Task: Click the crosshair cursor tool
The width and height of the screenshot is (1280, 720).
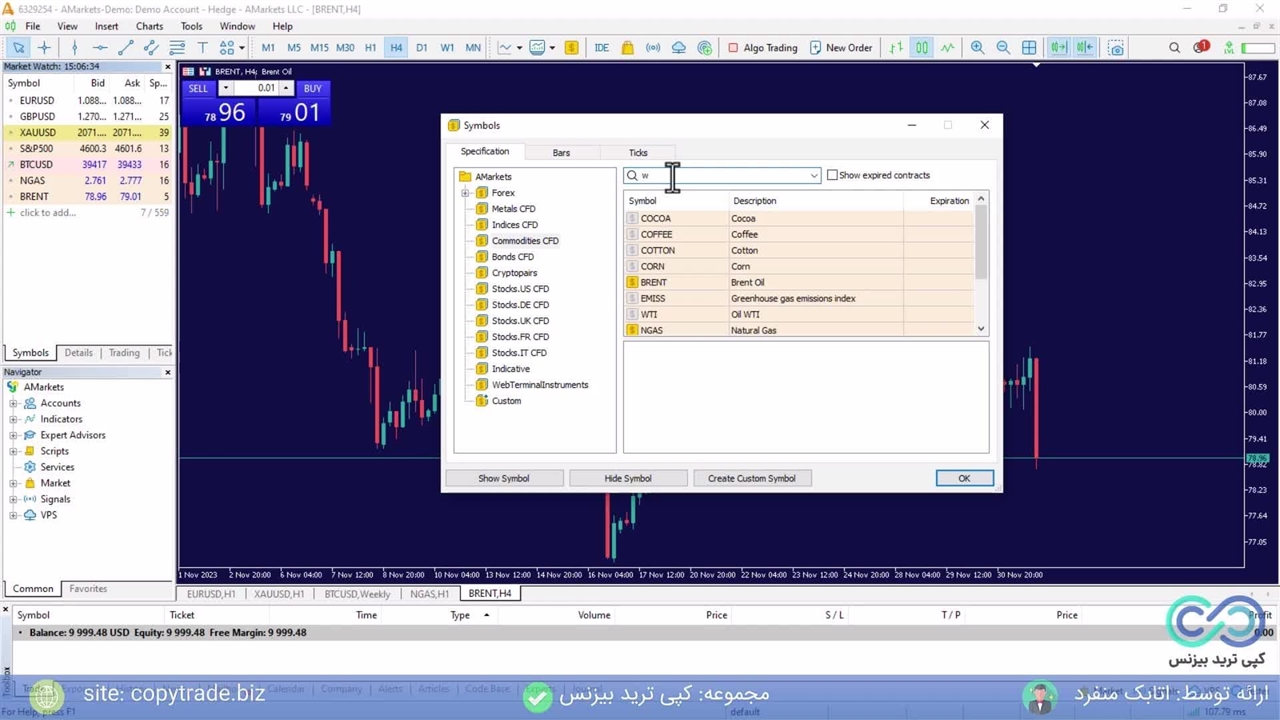Action: [x=44, y=48]
